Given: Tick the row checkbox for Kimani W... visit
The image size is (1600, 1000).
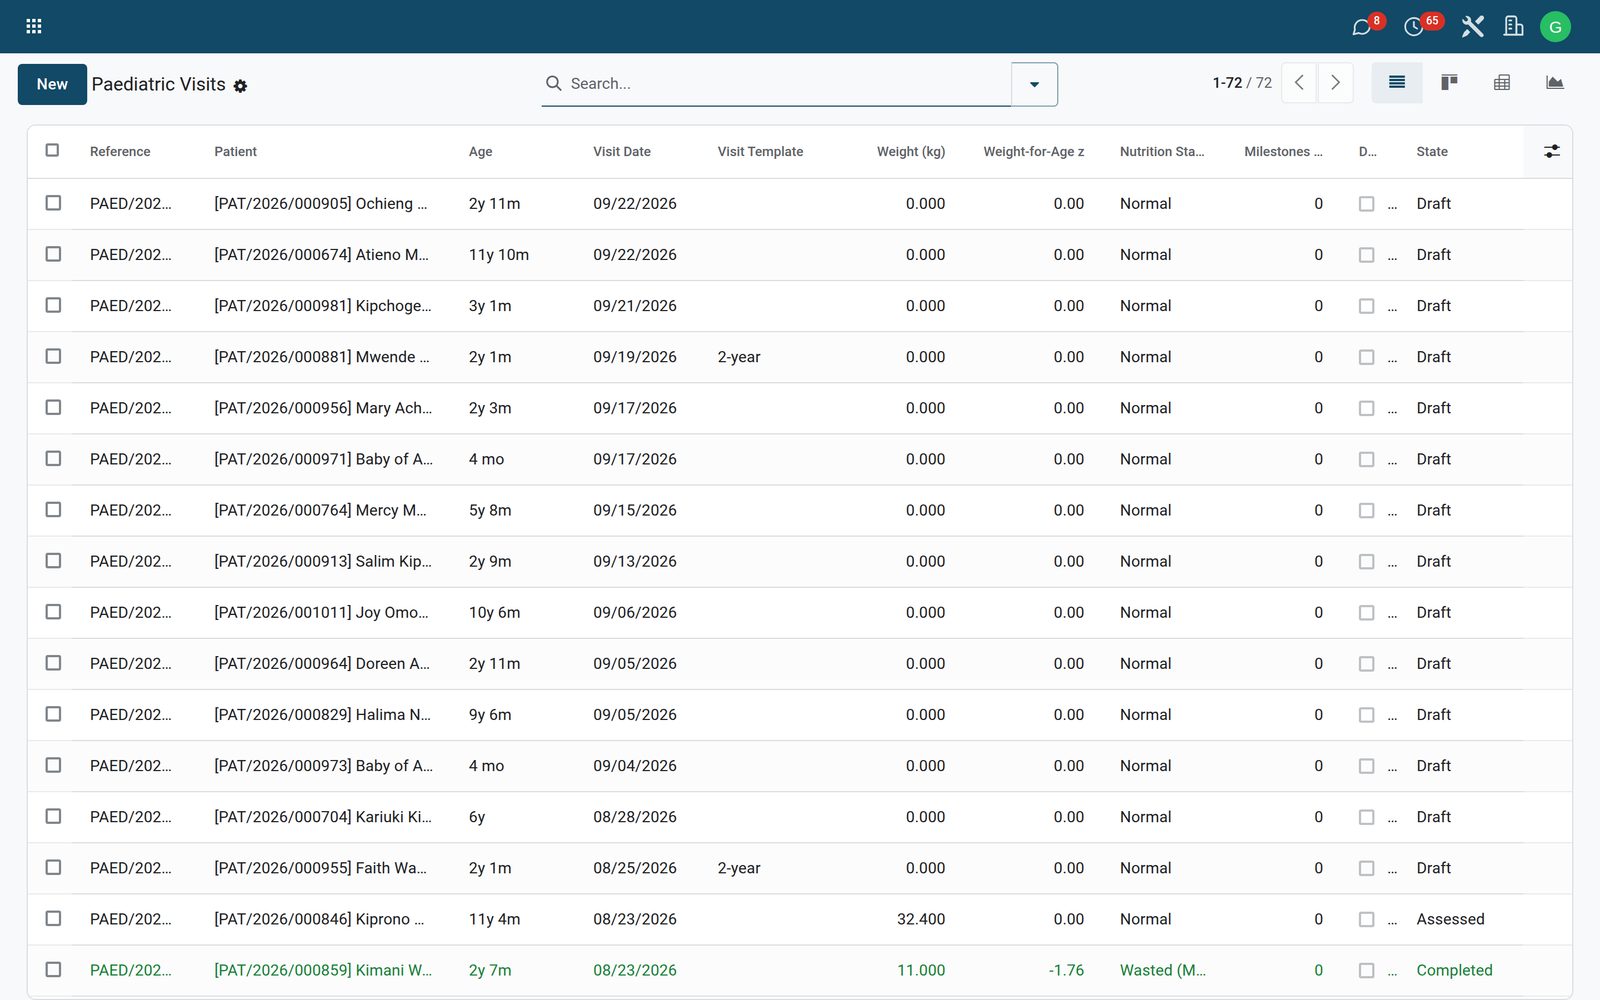Looking at the screenshot, I should 53,969.
